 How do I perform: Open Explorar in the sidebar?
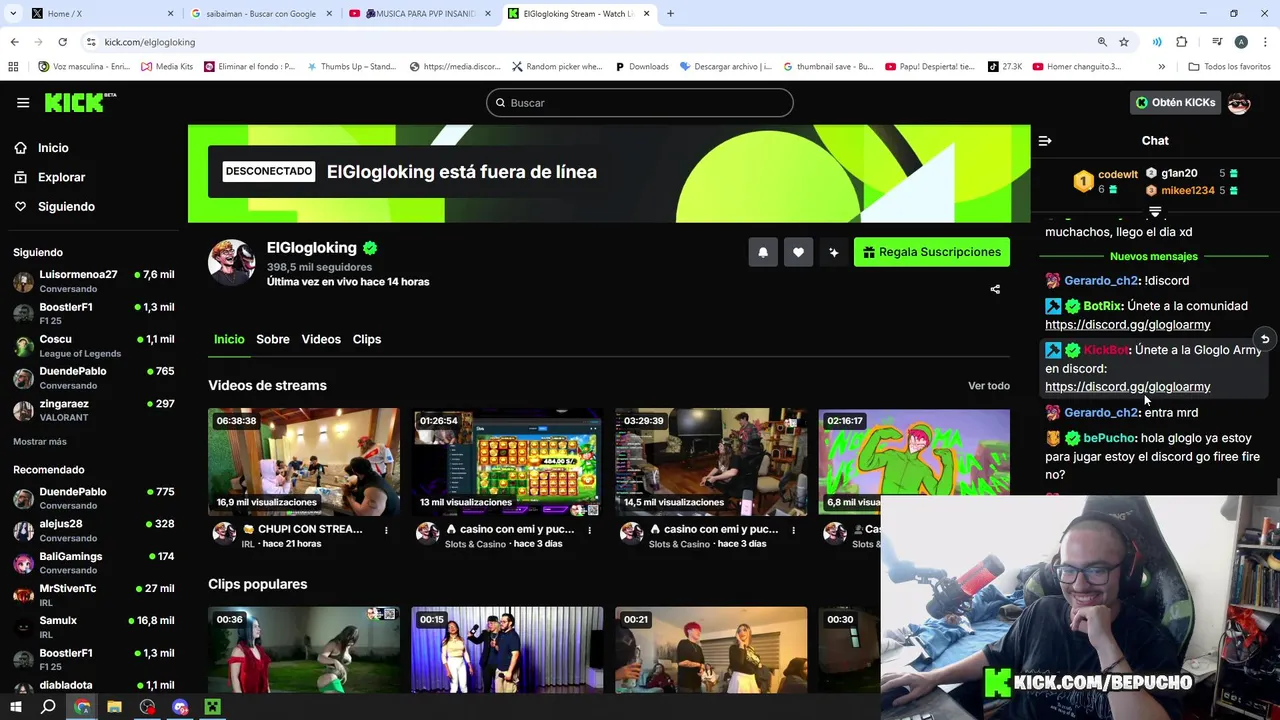click(61, 177)
